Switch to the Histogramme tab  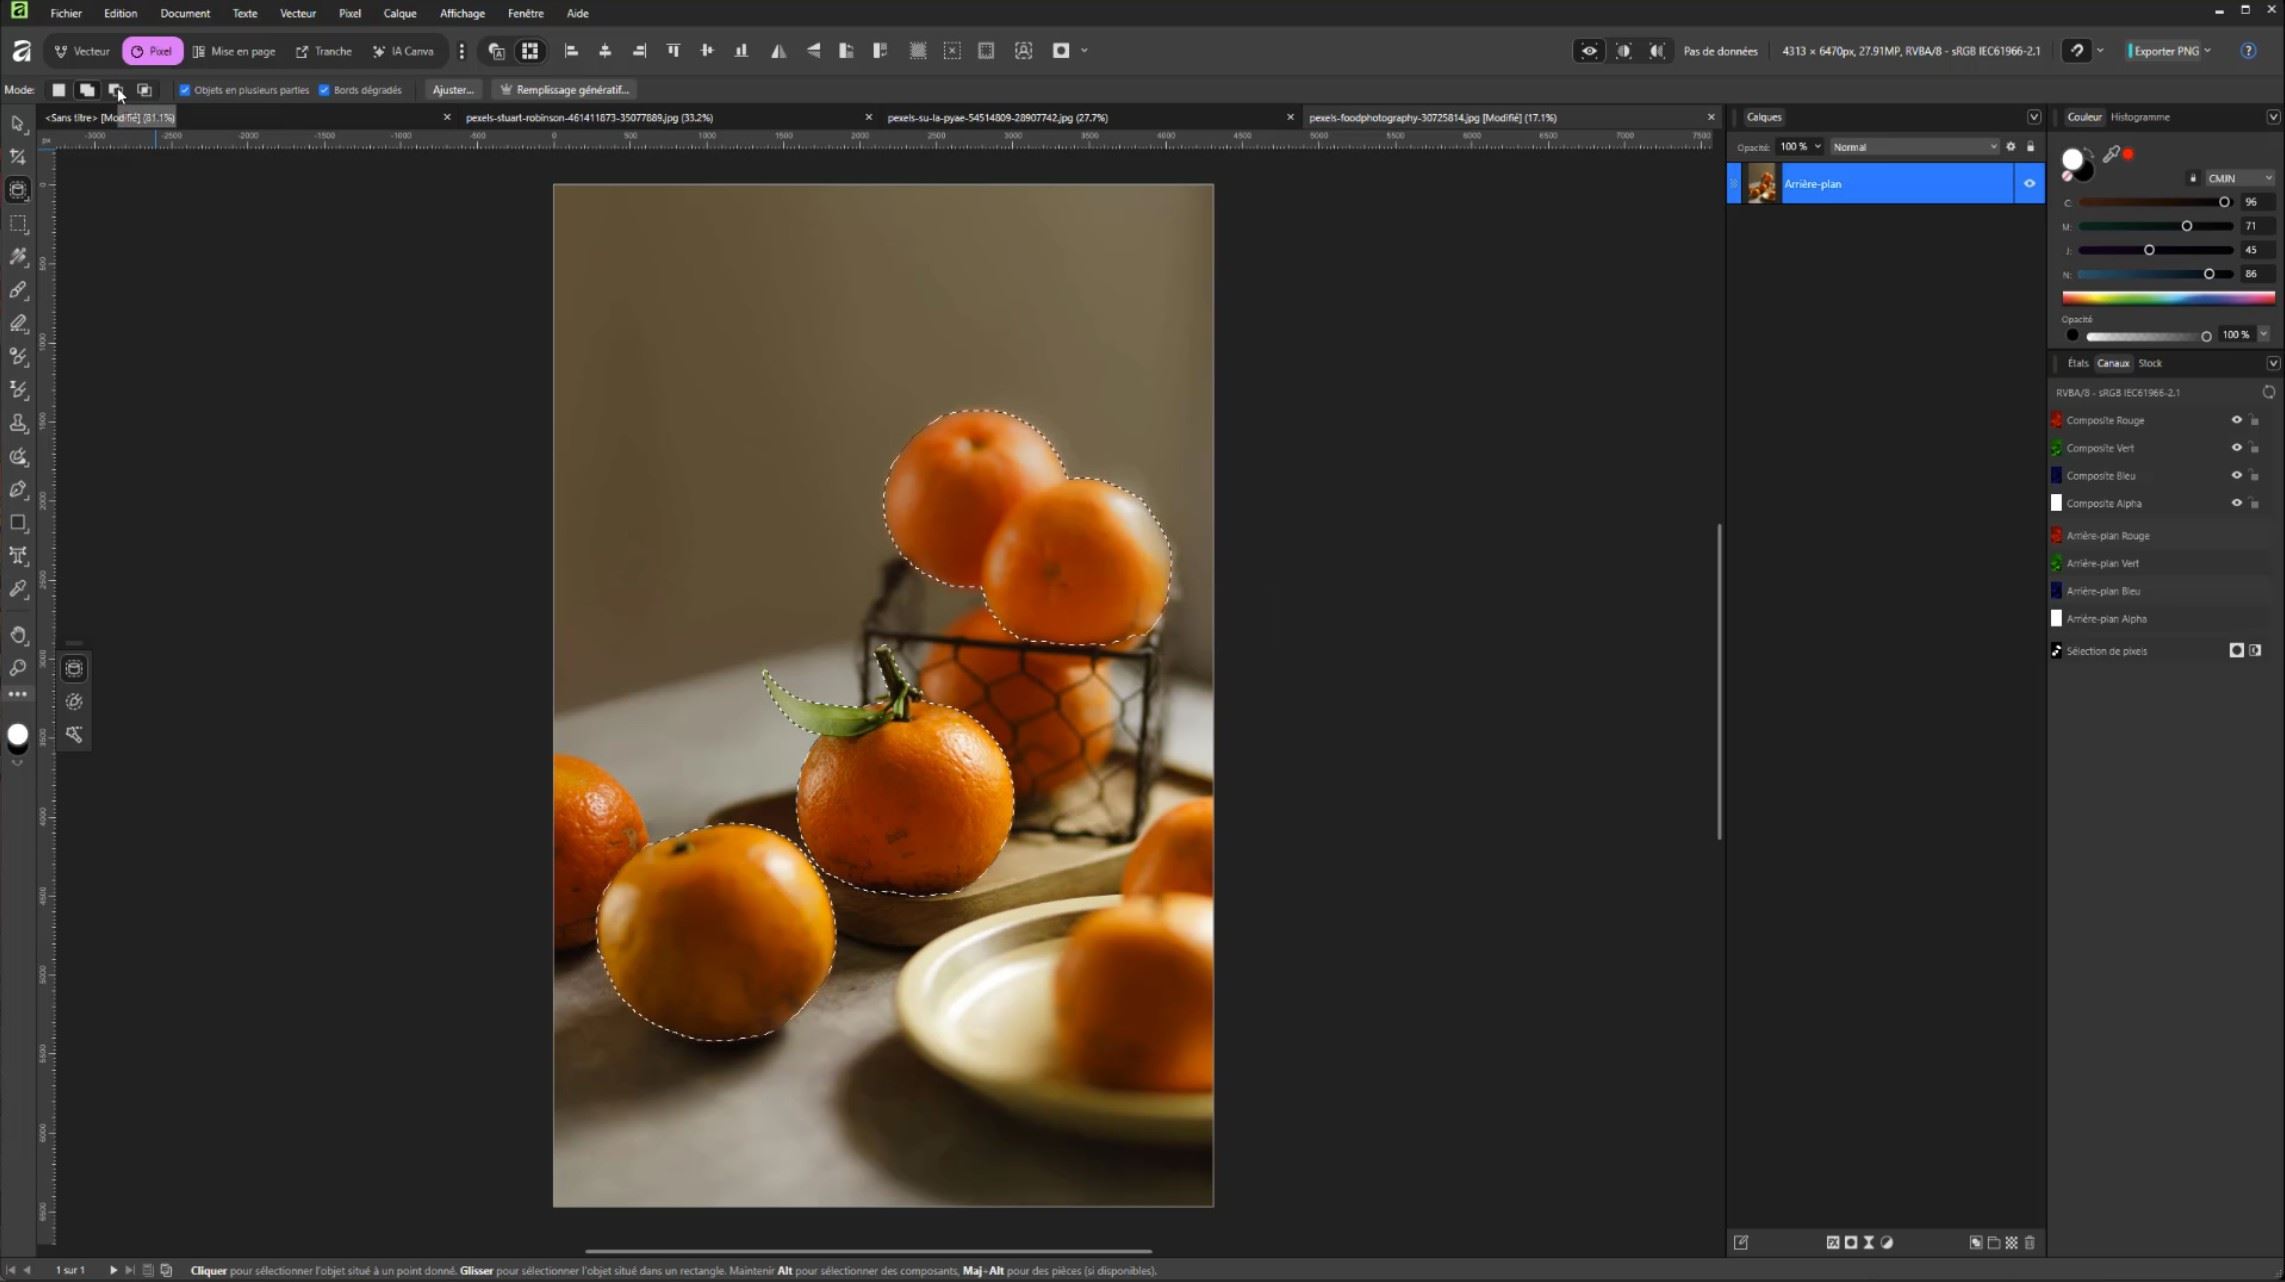(x=2139, y=117)
